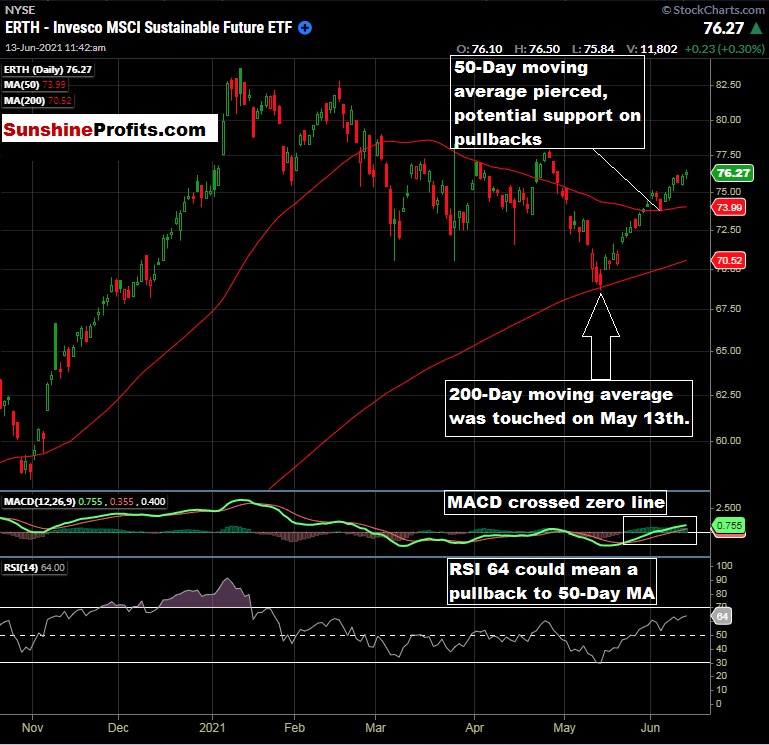Click the L: 75.84 low value
The width and height of the screenshot is (769, 745).
coord(592,49)
